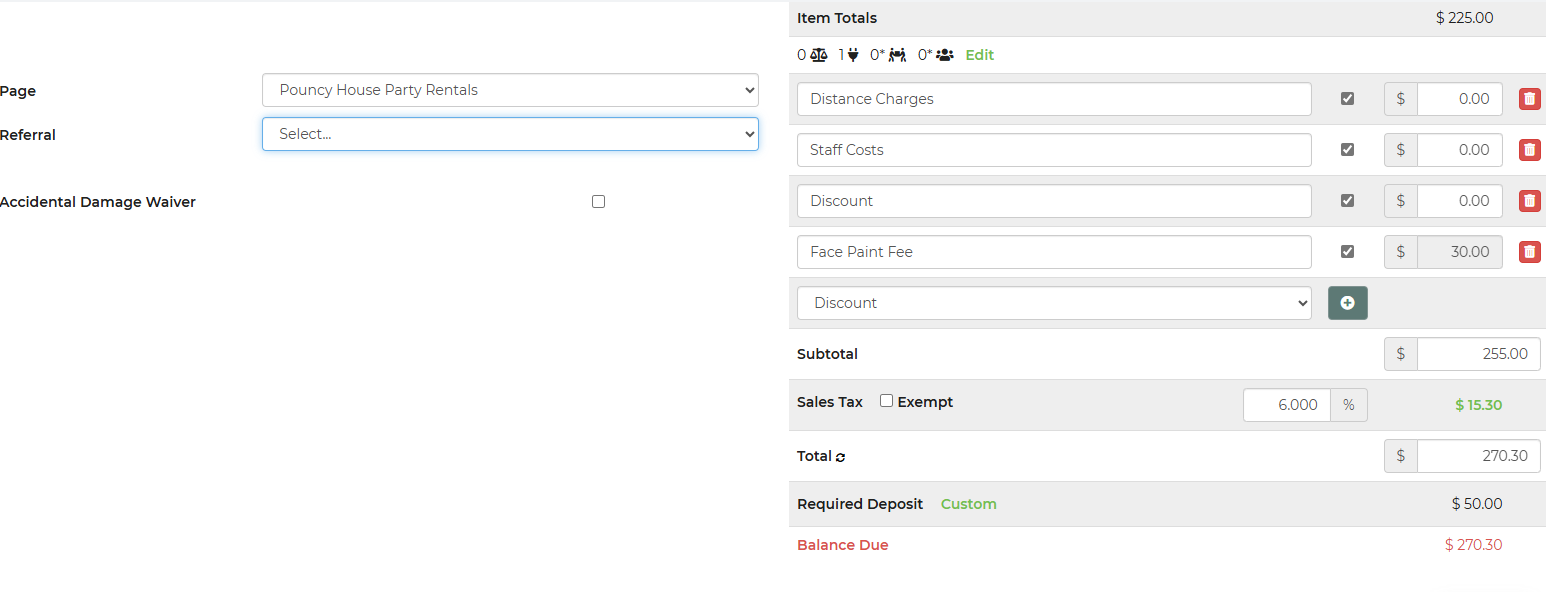1546x592 pixels.
Task: Click the Distance Charges amount field
Action: (x=1459, y=99)
